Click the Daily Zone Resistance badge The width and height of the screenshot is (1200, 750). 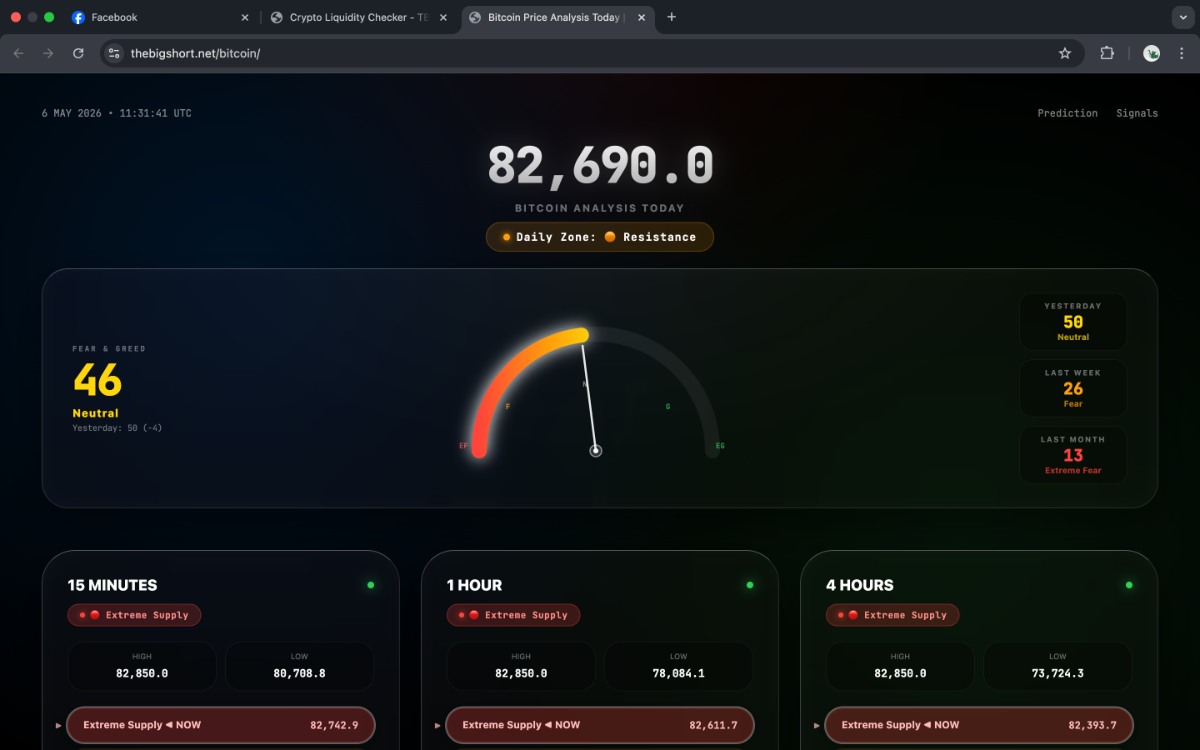pos(600,237)
